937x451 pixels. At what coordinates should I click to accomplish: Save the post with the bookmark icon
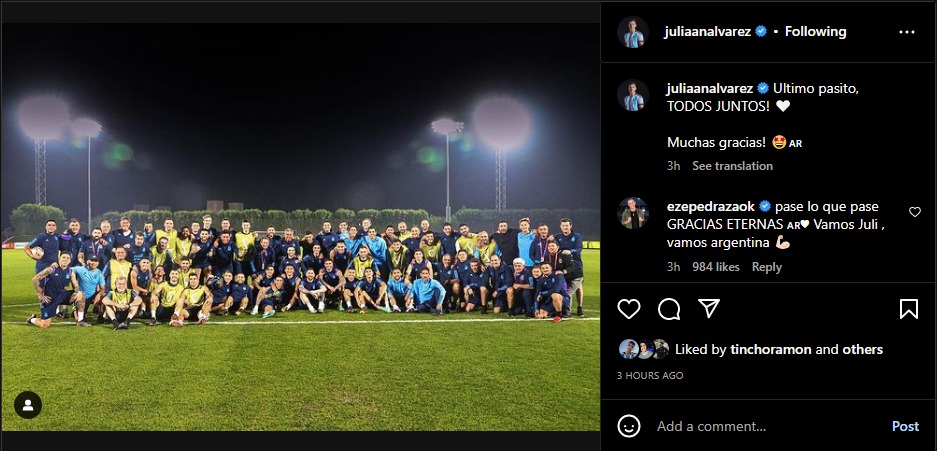909,309
